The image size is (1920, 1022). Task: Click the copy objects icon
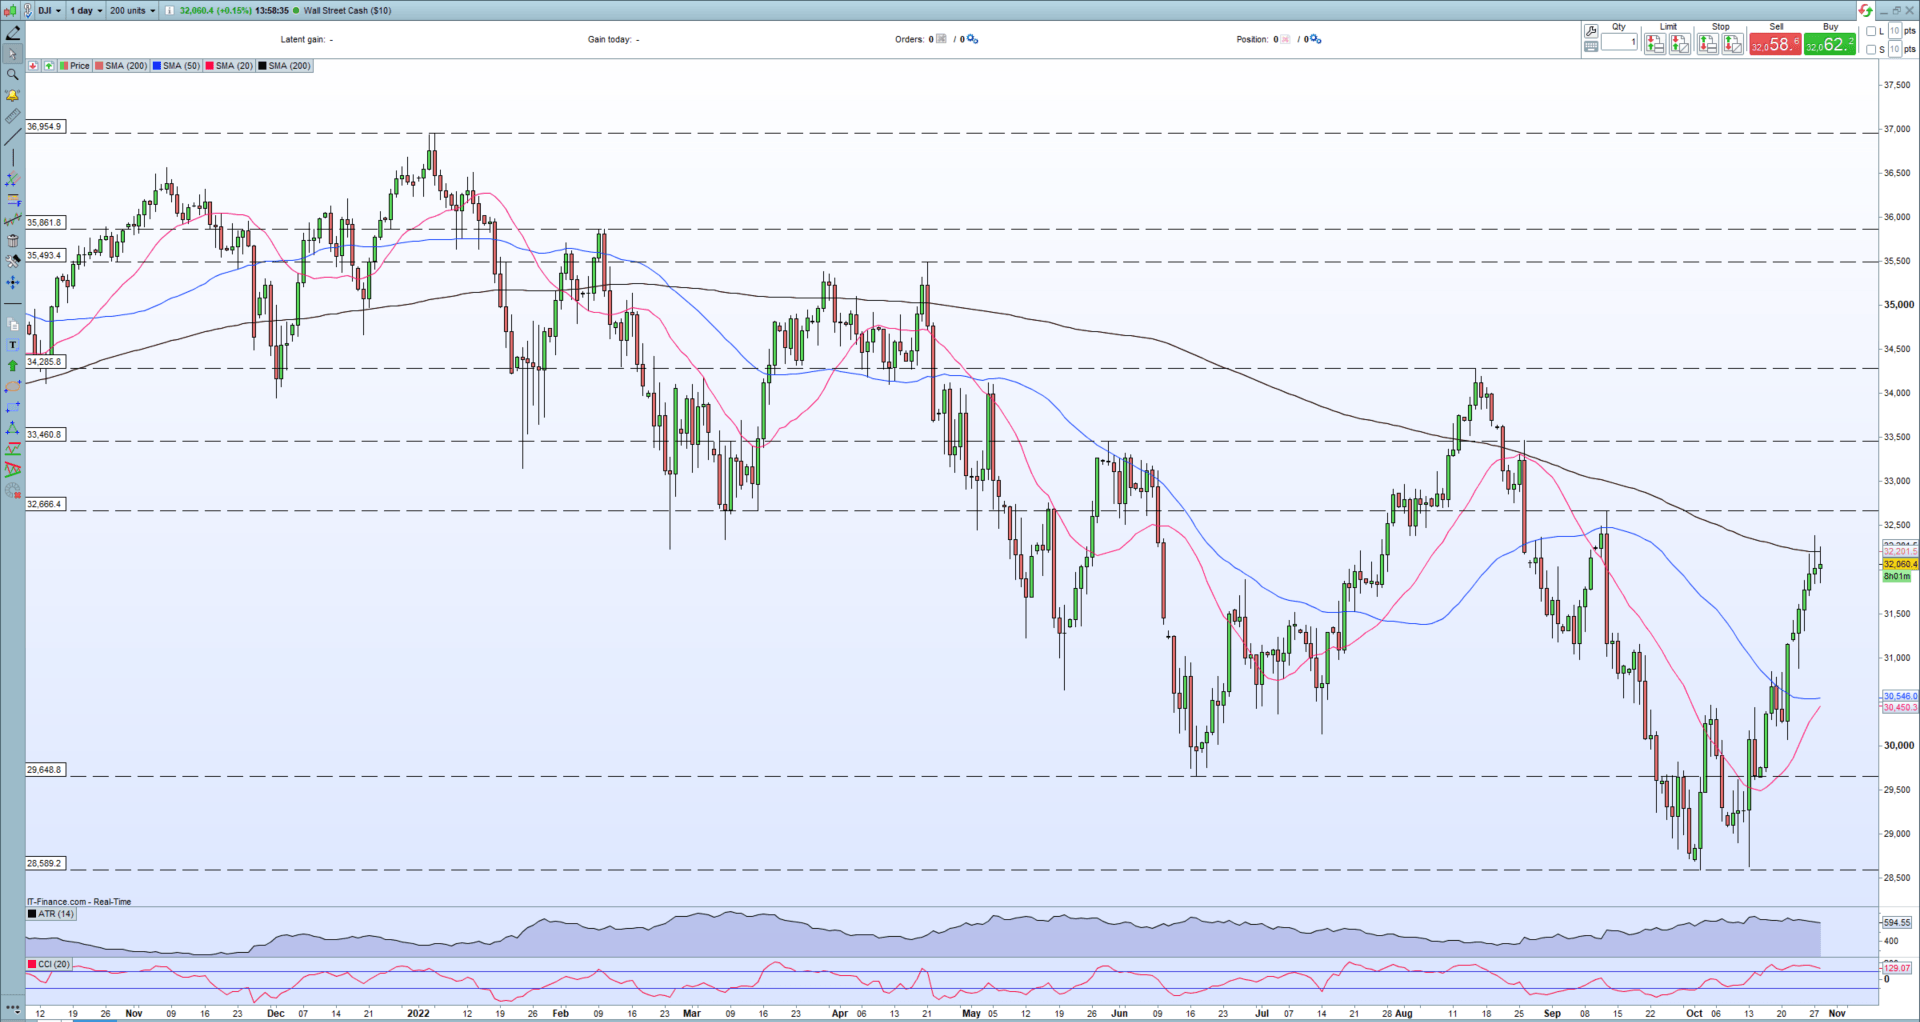pos(13,324)
